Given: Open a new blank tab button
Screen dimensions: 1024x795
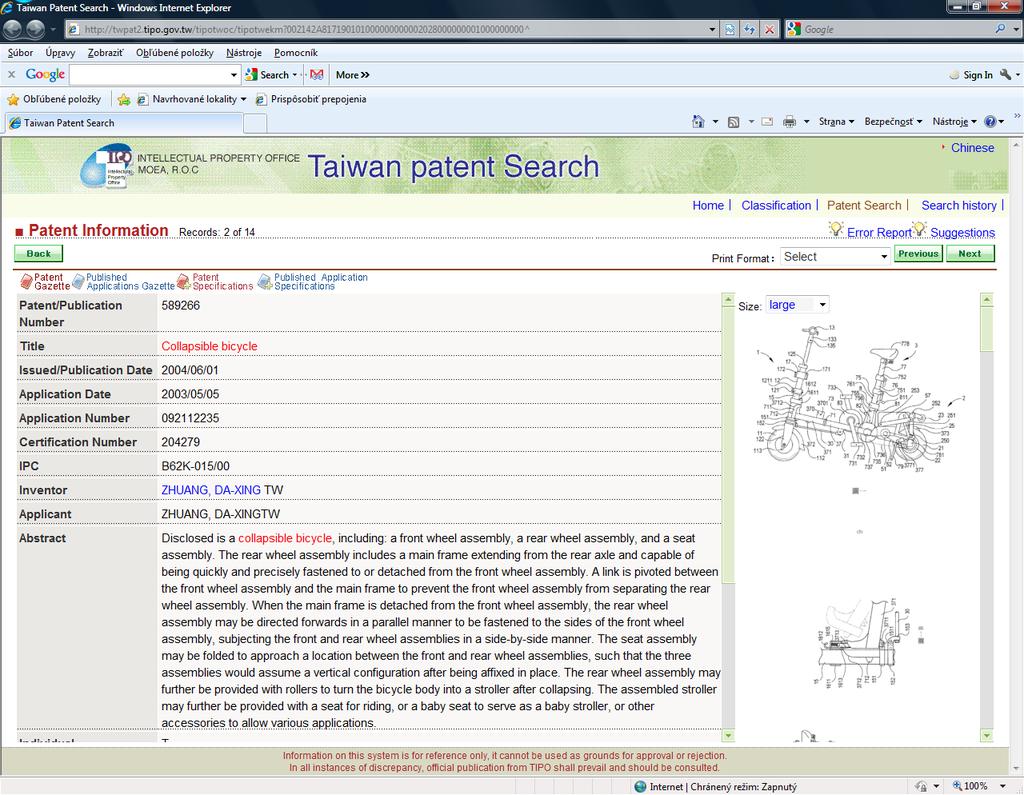Looking at the screenshot, I should [x=255, y=123].
